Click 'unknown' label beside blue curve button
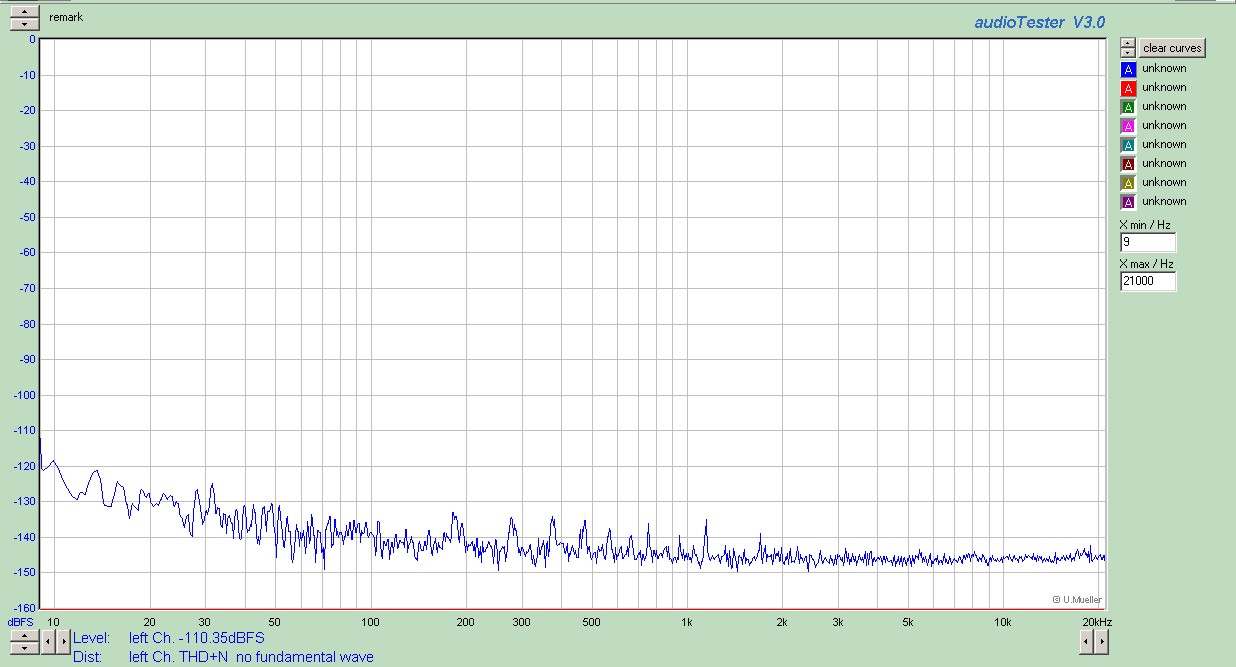Viewport: 1236px width, 667px height. pos(1164,69)
